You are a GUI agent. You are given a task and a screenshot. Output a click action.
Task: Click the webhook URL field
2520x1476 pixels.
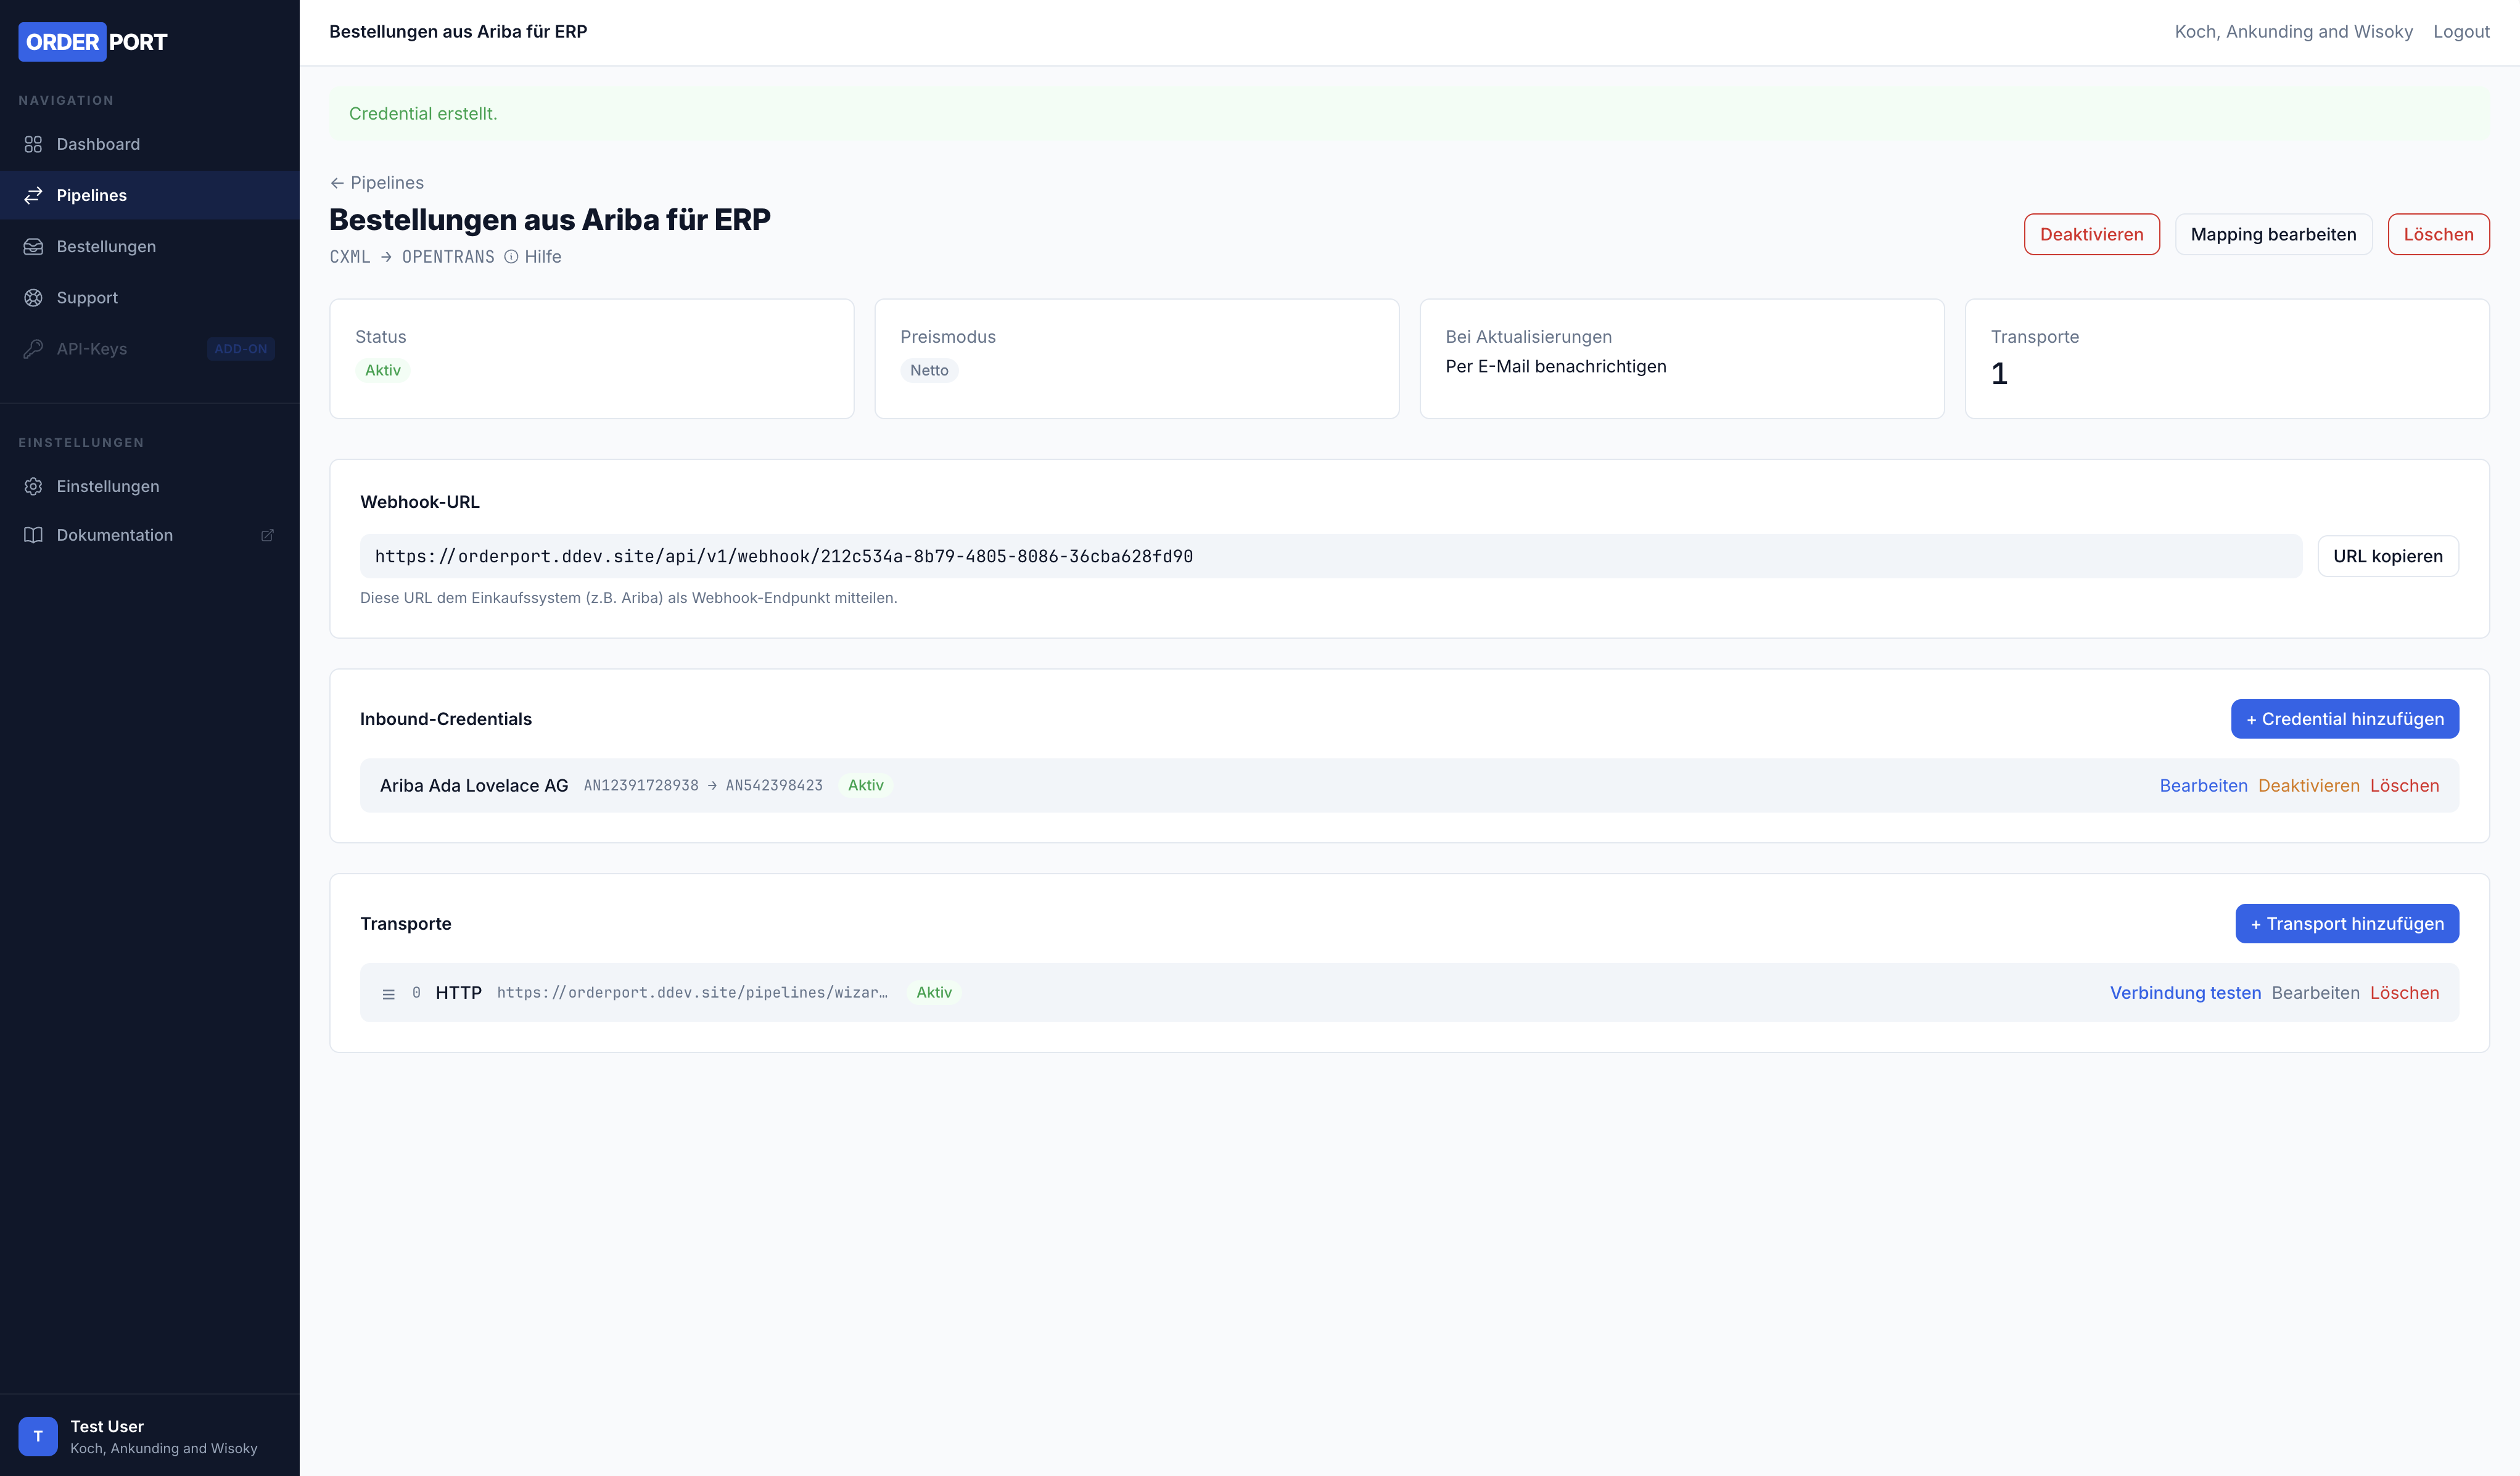(x=1330, y=556)
